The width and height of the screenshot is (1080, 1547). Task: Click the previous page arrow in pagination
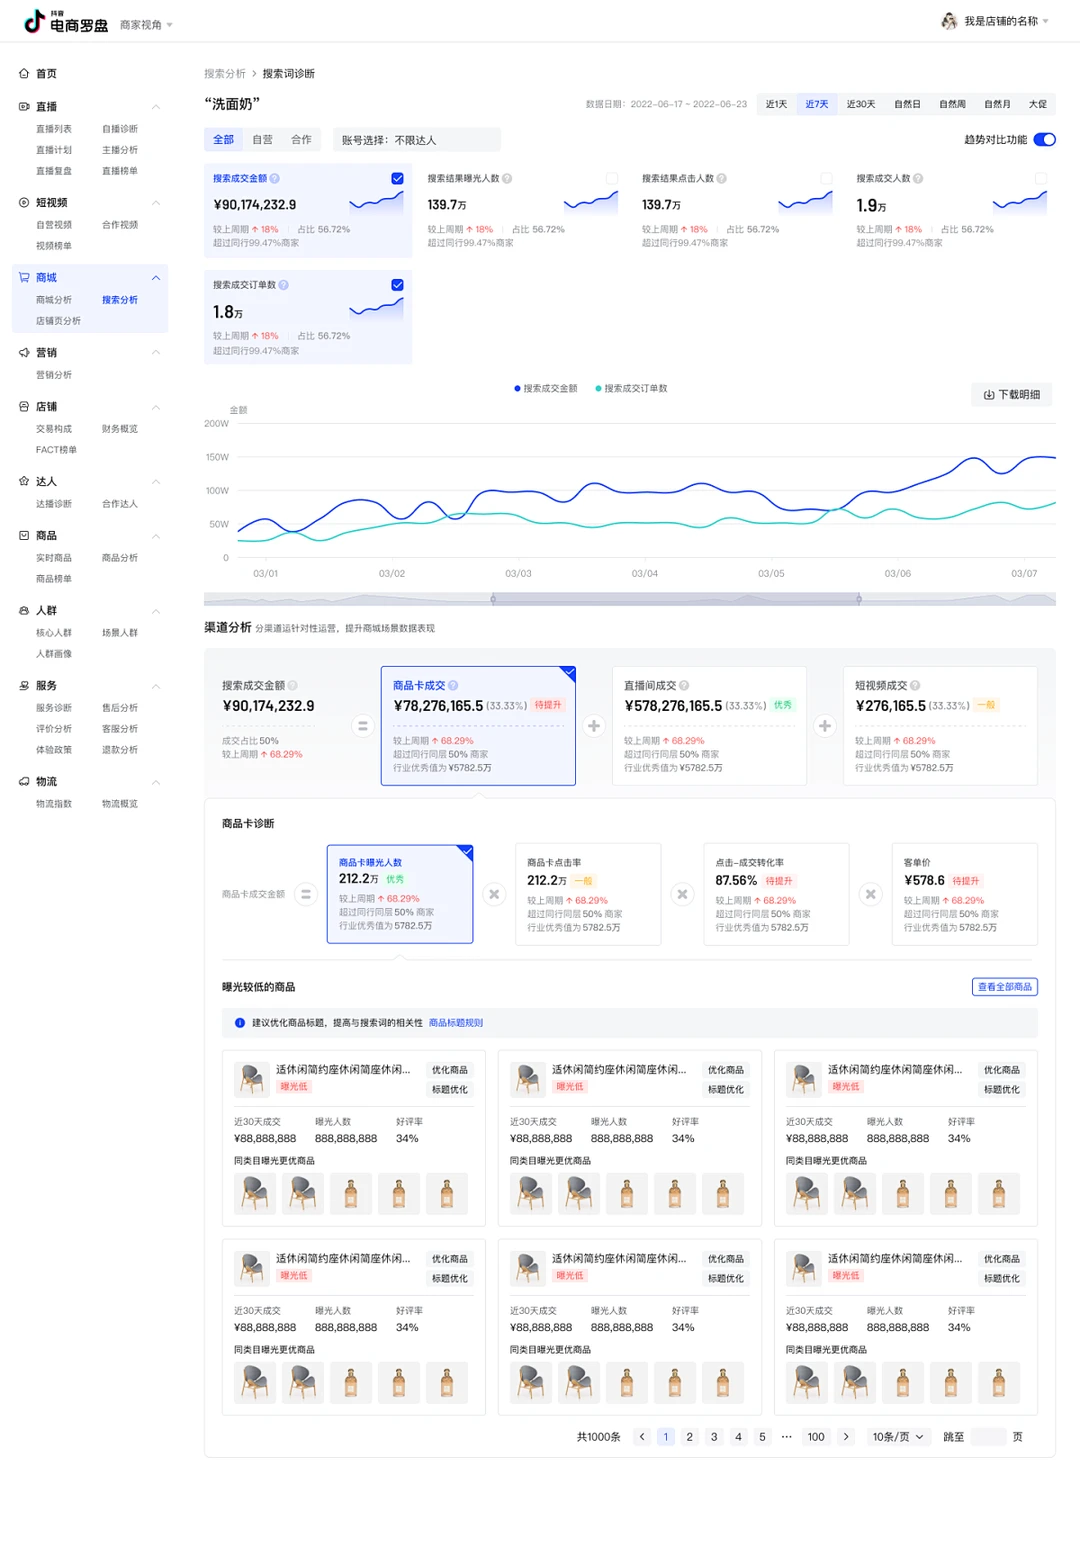pos(642,1437)
